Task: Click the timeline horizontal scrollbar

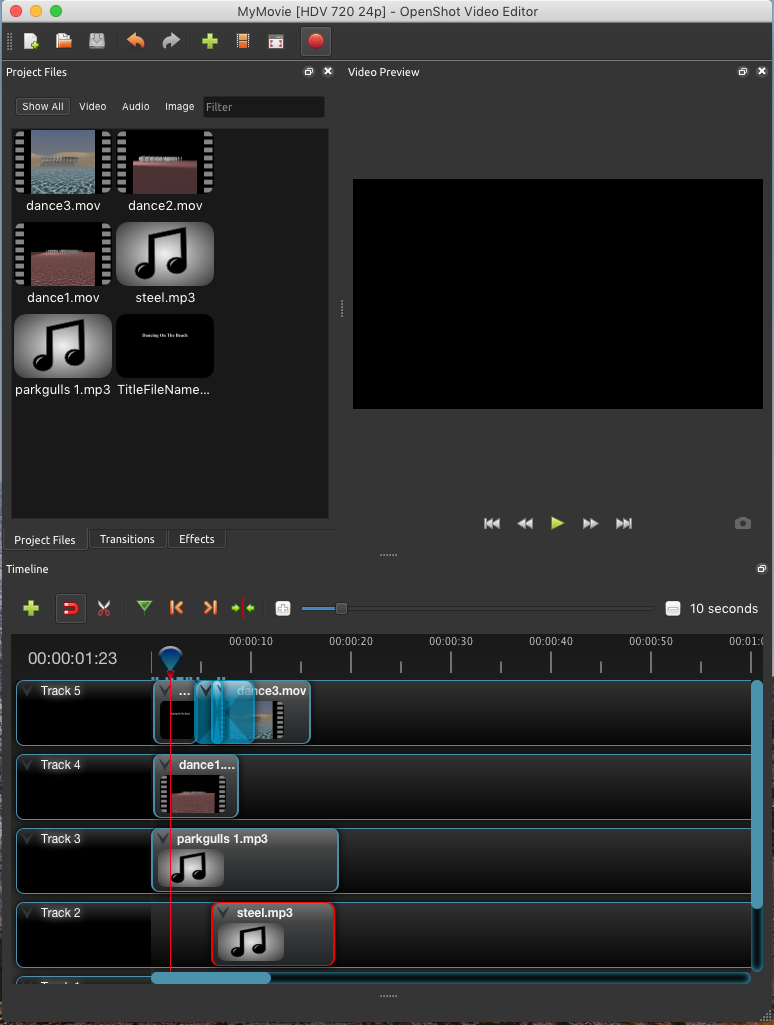Action: (x=210, y=978)
